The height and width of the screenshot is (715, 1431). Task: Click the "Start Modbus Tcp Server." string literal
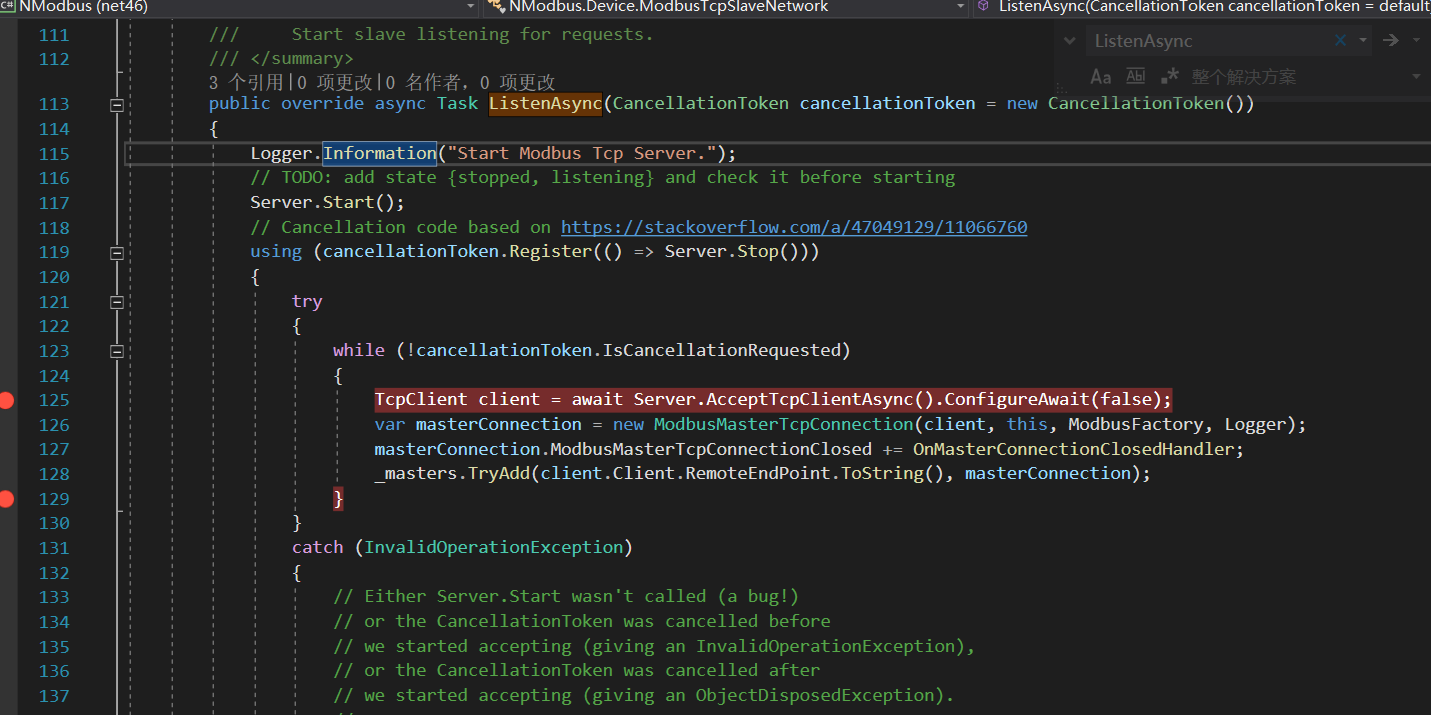(582, 153)
